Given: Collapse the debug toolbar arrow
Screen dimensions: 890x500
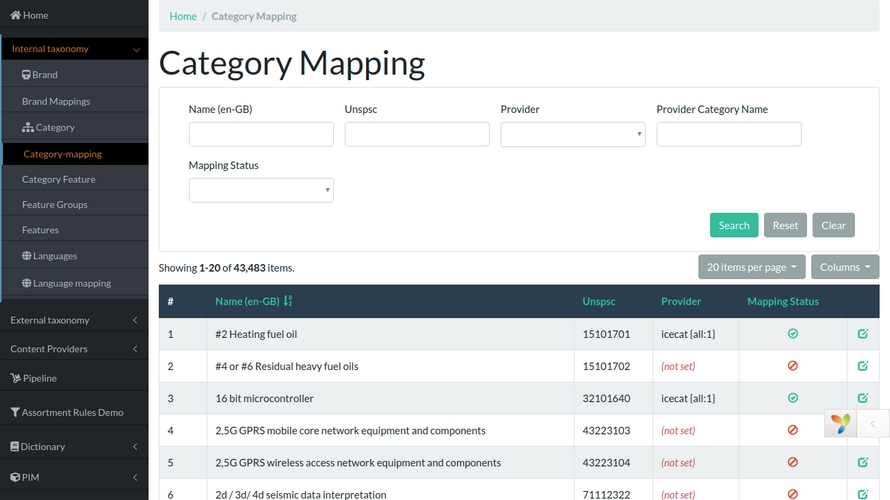Looking at the screenshot, I should point(873,424).
